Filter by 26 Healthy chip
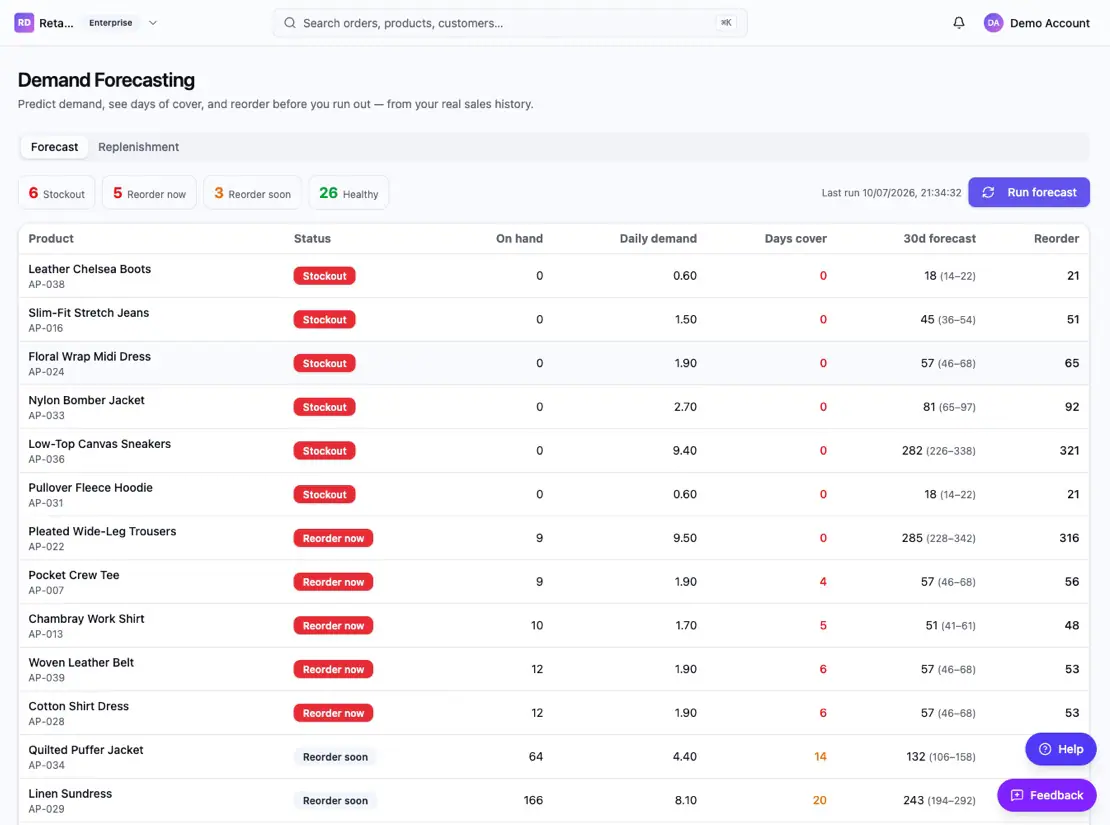Screen dimensions: 1110x825 point(348,193)
